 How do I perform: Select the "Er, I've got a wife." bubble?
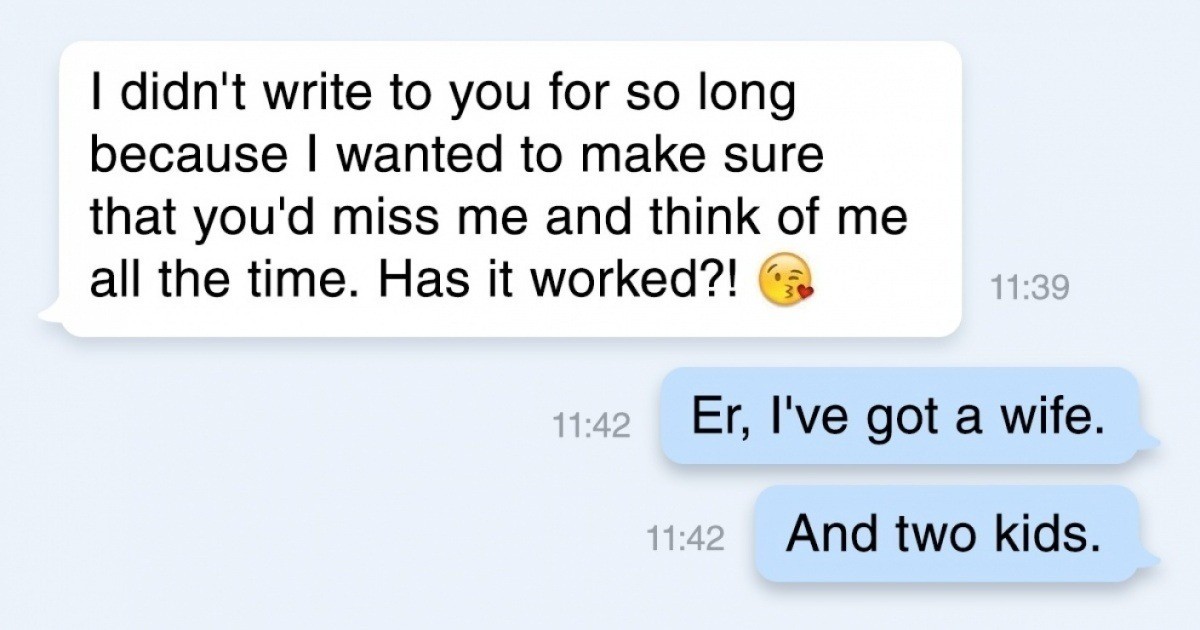point(899,415)
